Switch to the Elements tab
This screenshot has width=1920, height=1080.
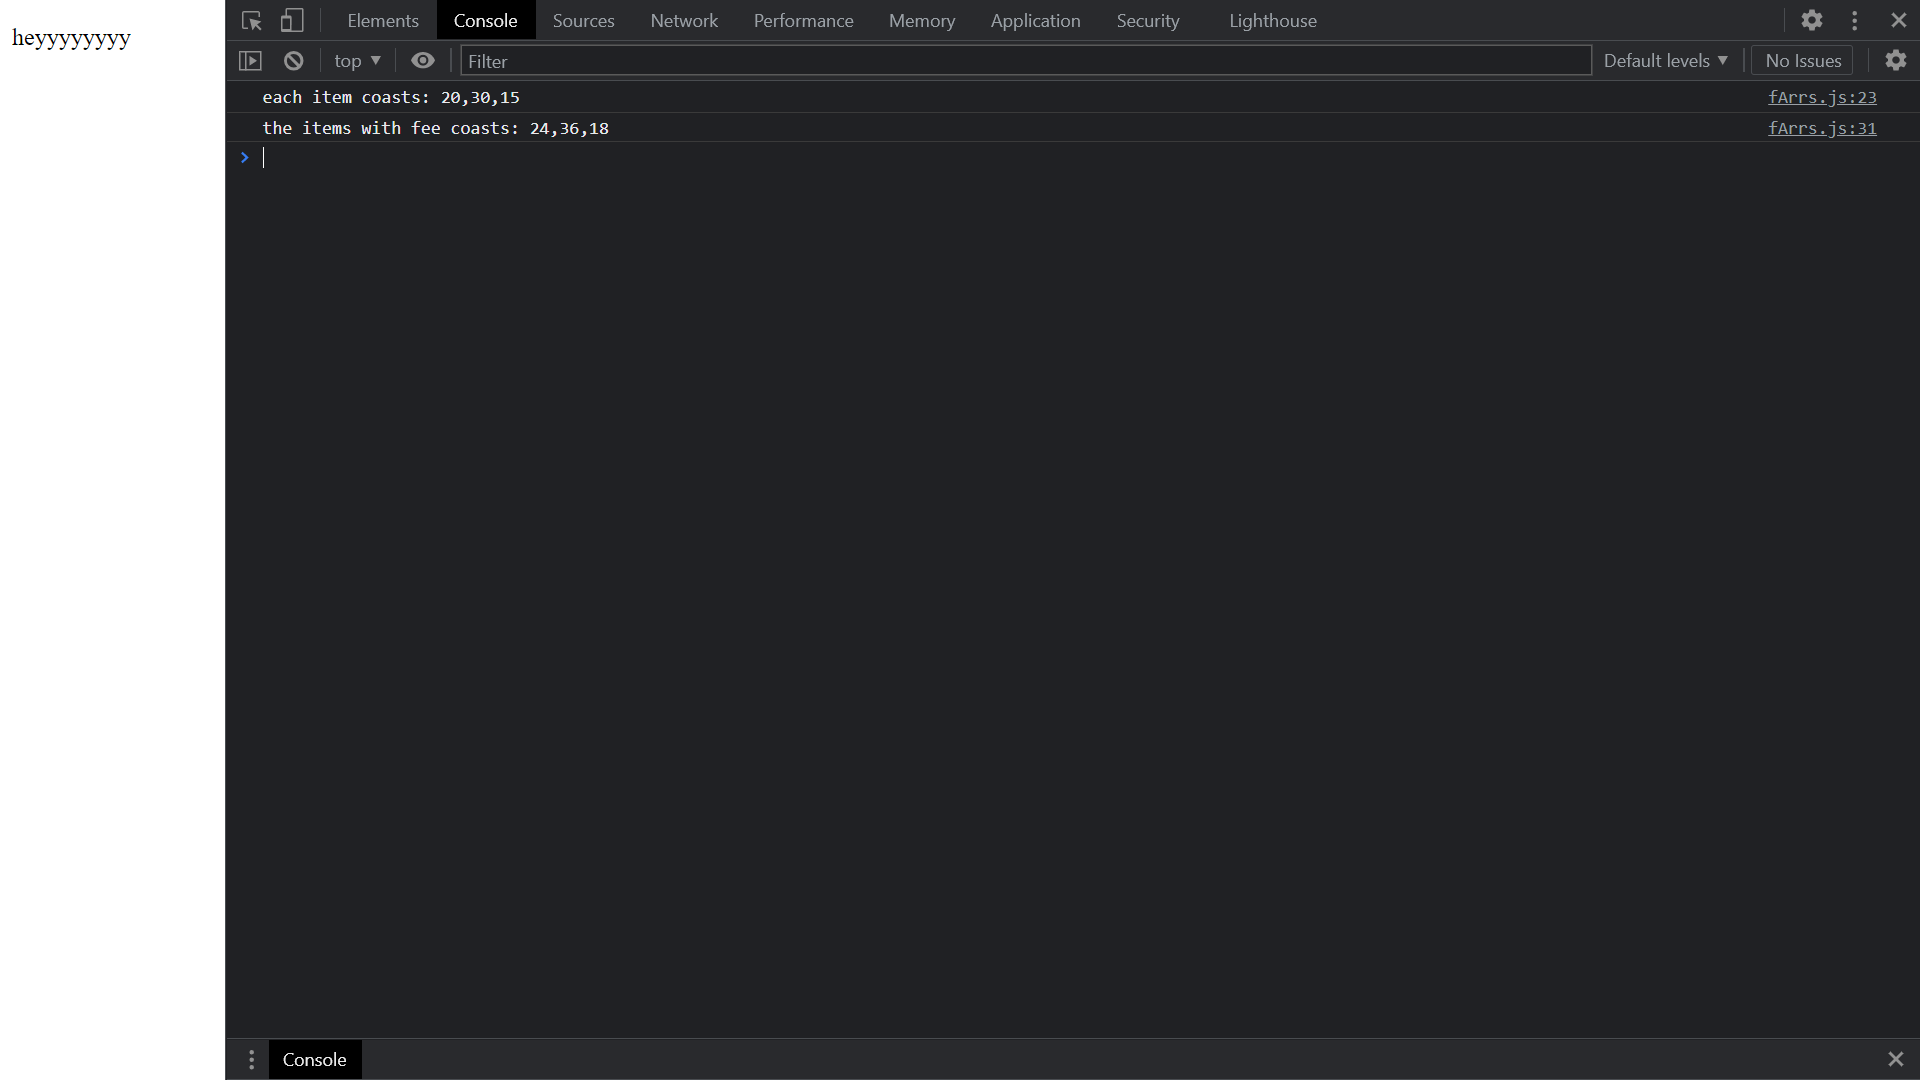pos(382,21)
